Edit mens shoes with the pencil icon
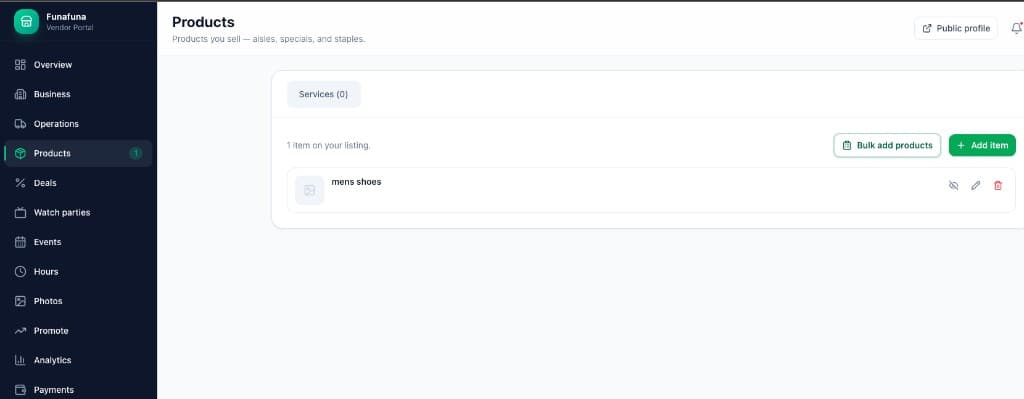The image size is (1024, 399). pos(976,185)
